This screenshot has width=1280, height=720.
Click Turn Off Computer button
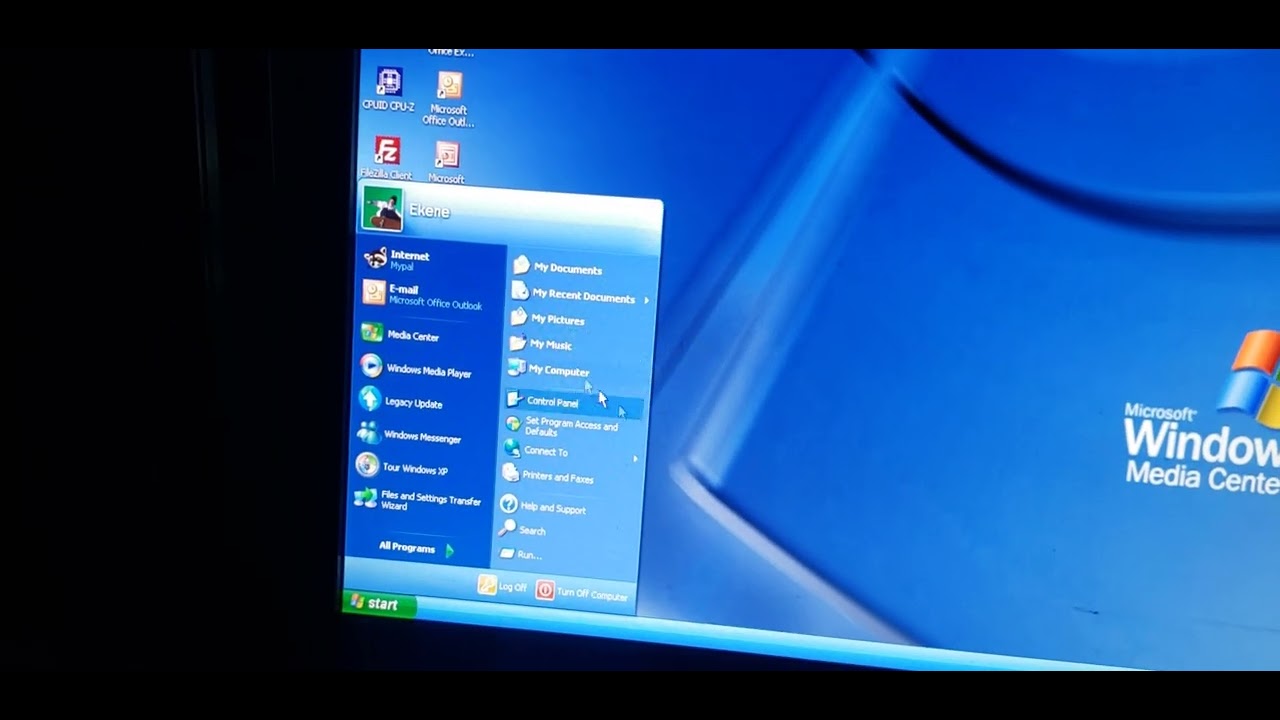click(583, 592)
